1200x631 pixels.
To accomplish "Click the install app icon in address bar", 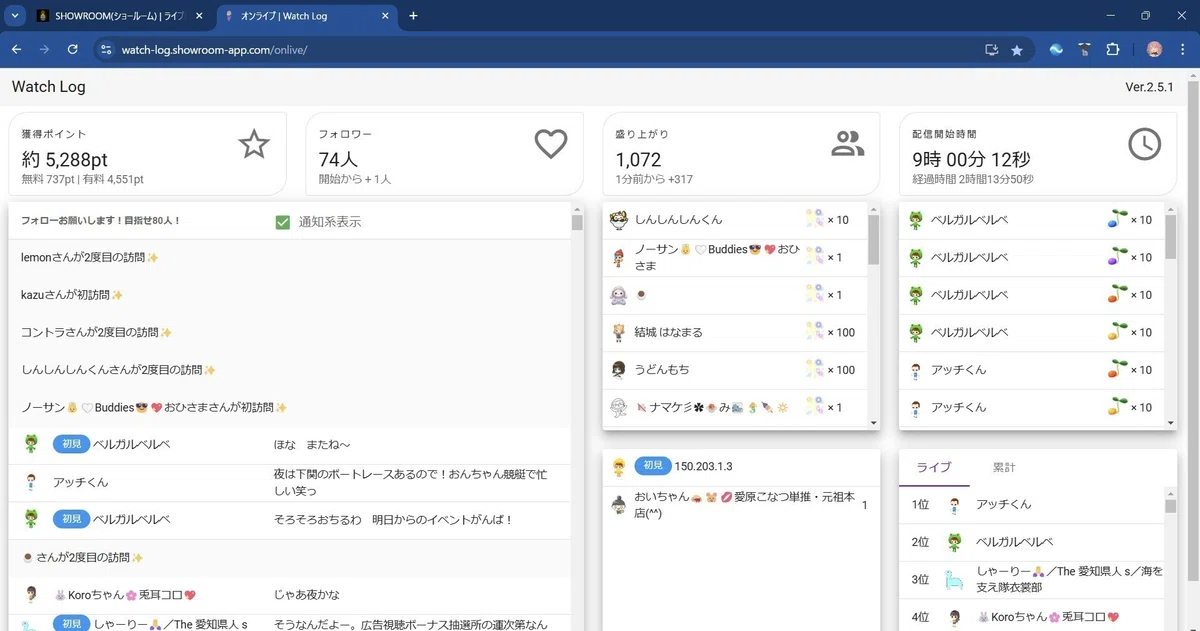I will tap(991, 49).
